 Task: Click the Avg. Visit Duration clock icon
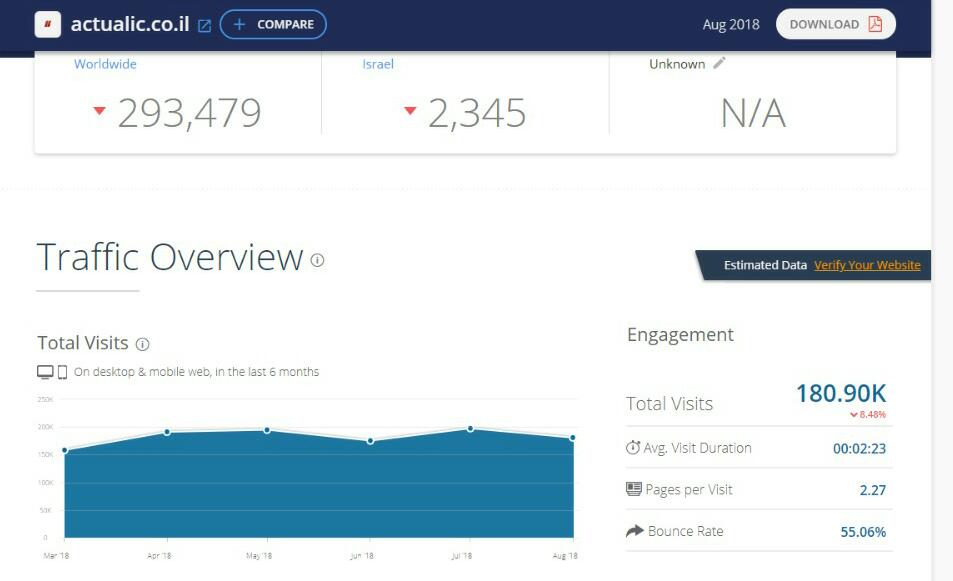tap(633, 448)
